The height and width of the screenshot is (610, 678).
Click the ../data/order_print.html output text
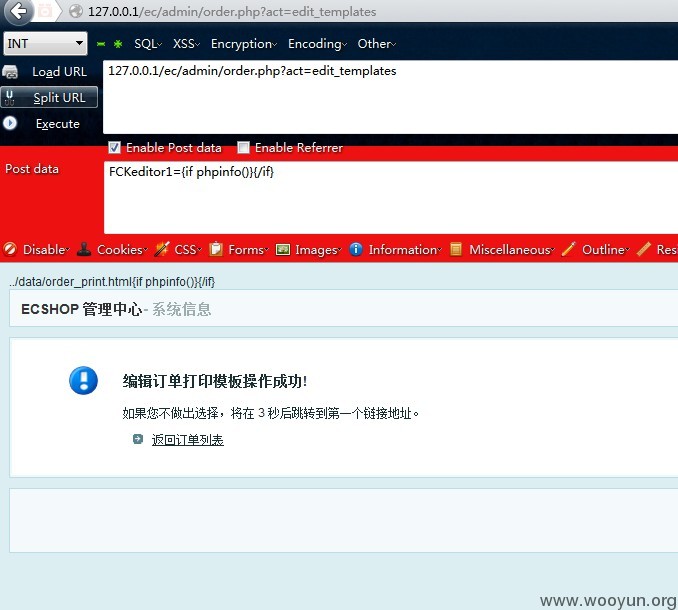point(112,281)
